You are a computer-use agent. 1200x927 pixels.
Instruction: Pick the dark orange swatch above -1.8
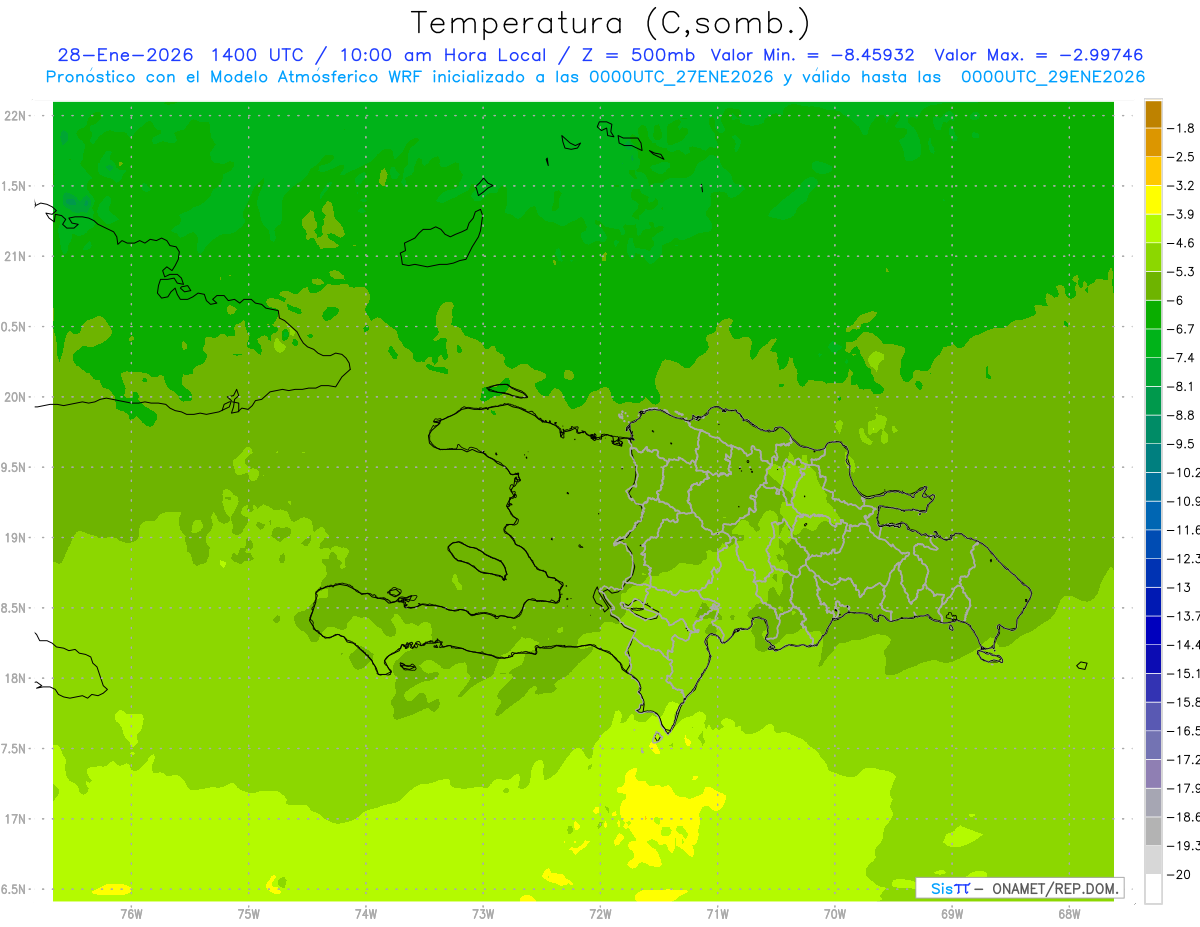[x=1153, y=114]
